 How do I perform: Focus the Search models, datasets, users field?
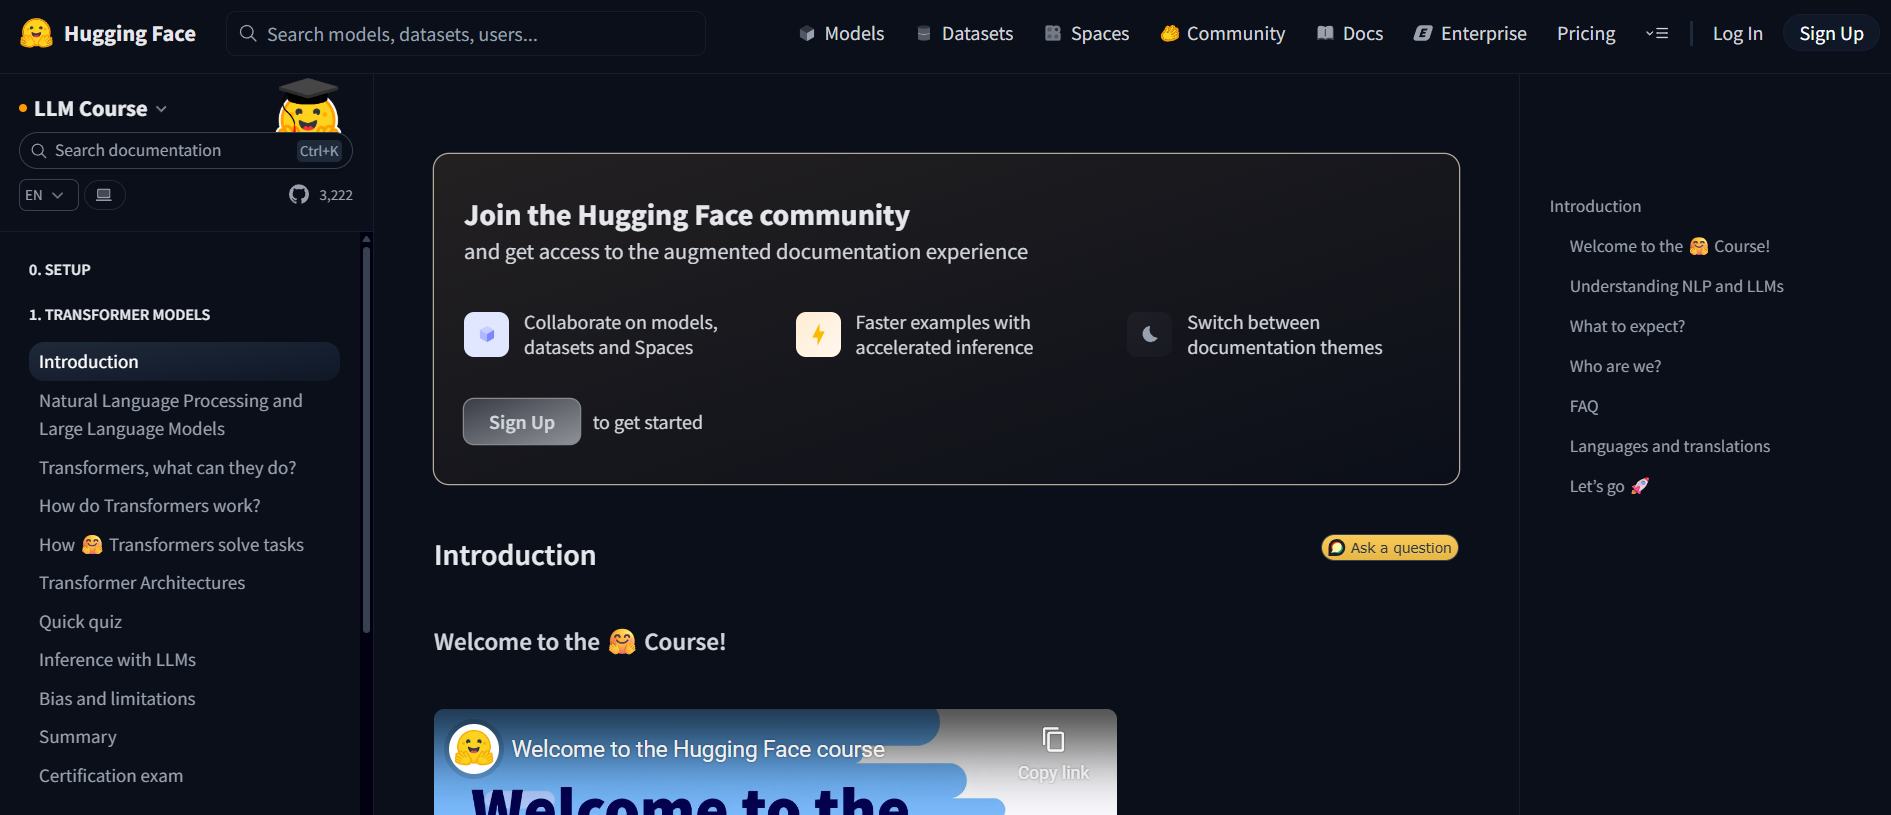click(x=466, y=34)
